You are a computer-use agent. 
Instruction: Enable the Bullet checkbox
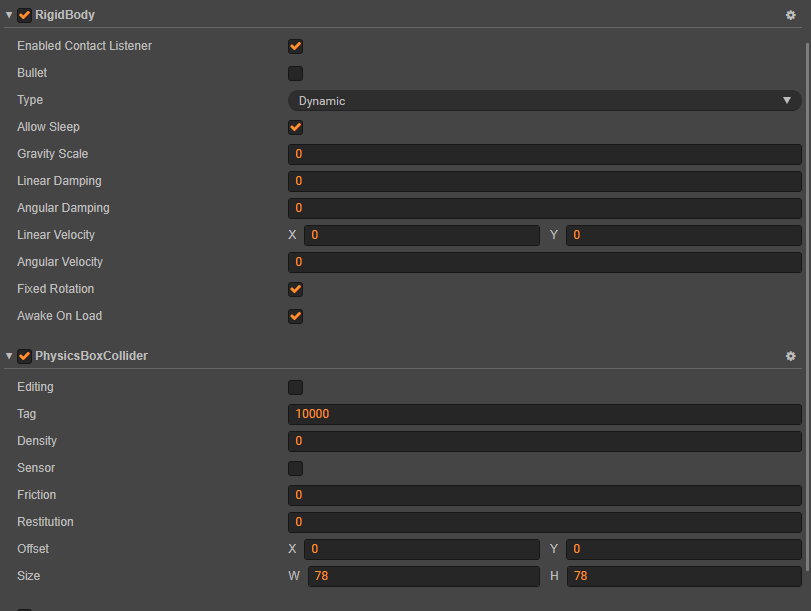click(x=295, y=73)
